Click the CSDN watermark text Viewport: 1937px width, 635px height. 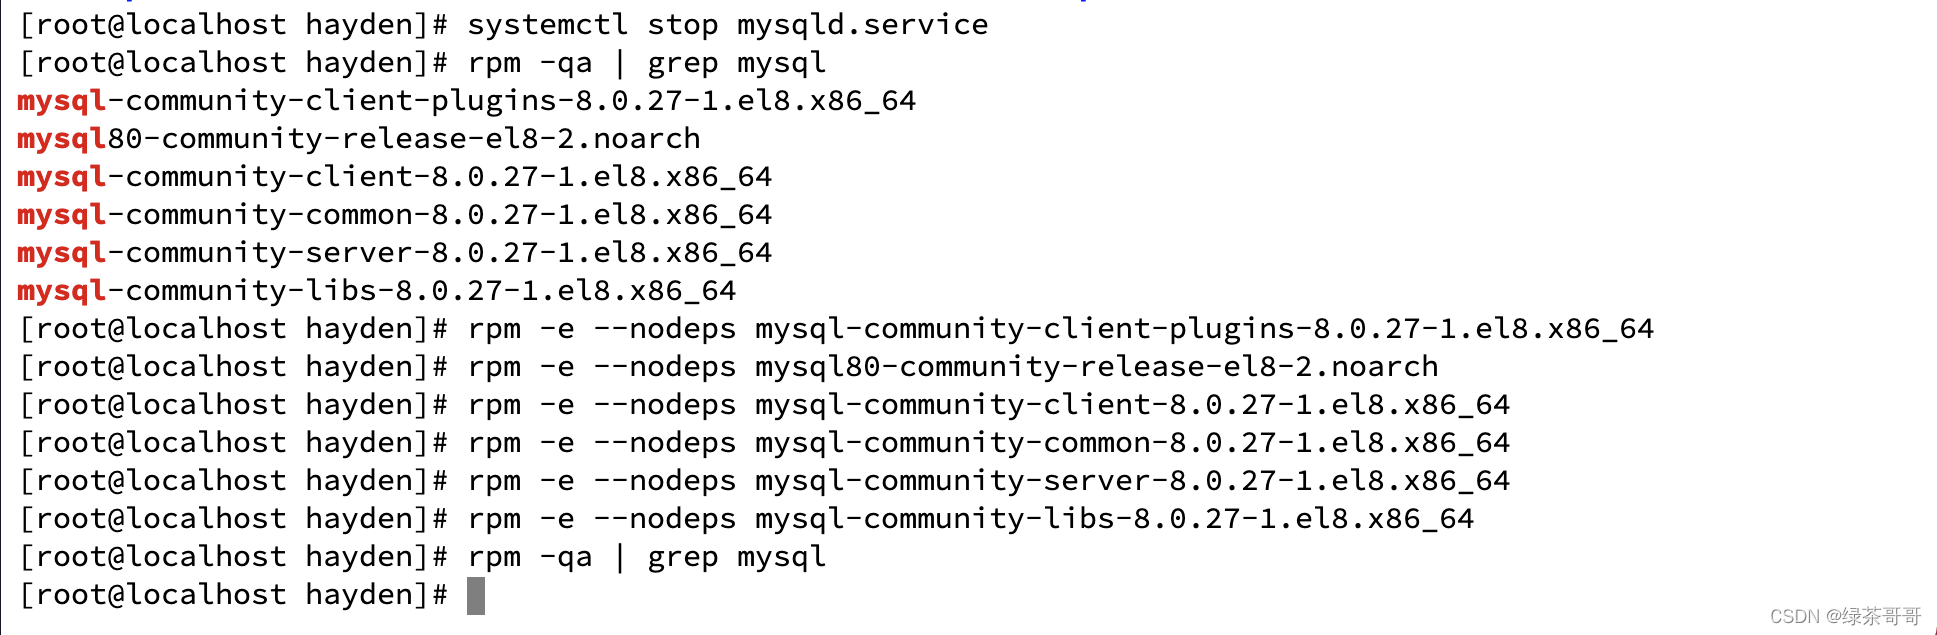(1845, 616)
